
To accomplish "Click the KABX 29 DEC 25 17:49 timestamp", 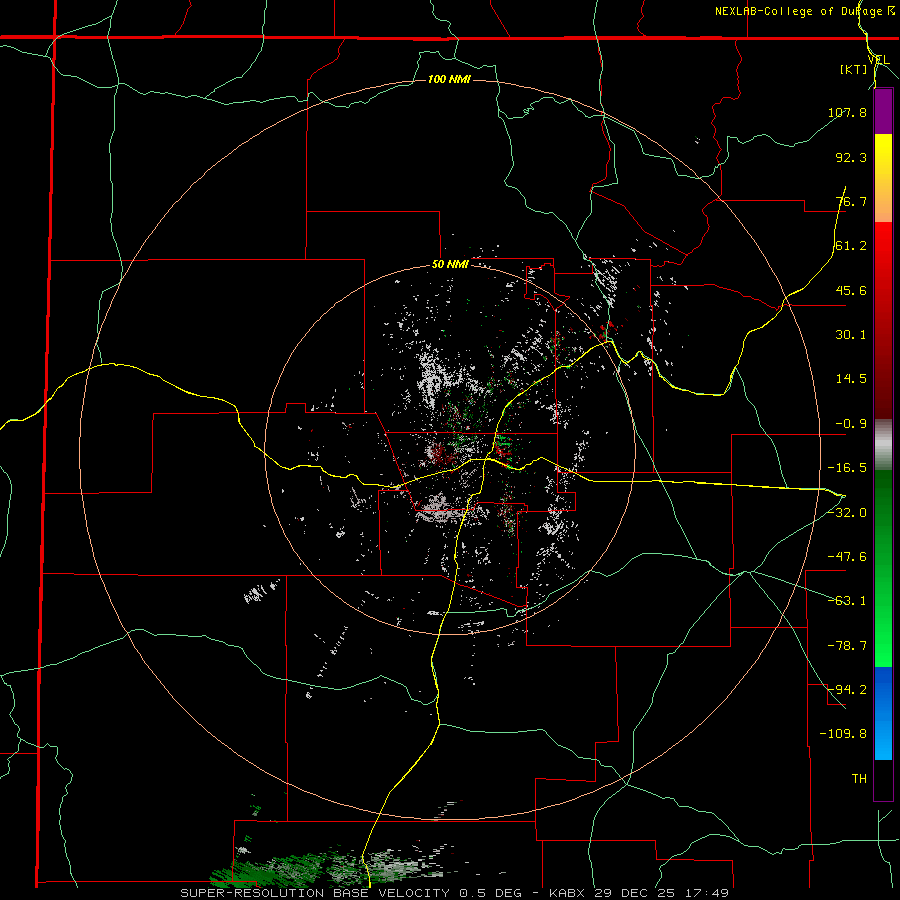I will coord(639,893).
